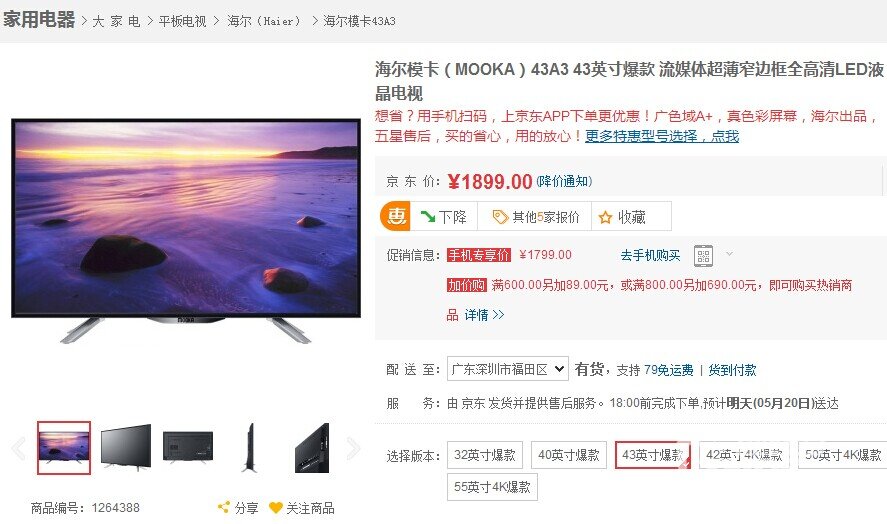
Task: Show next thumbnails with right arrow
Action: (x=354, y=448)
